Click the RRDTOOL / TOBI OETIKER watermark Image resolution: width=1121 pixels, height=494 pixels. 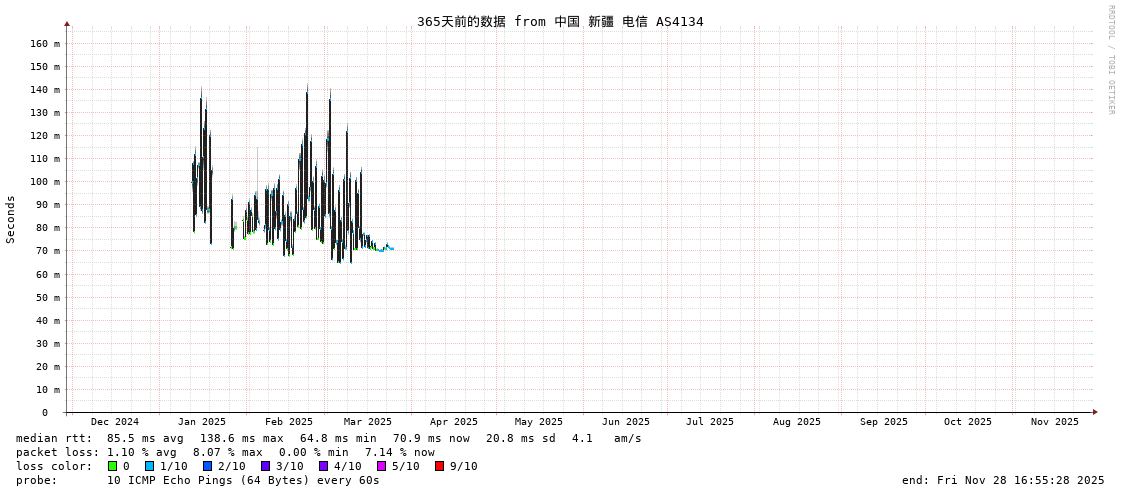pos(1110,60)
